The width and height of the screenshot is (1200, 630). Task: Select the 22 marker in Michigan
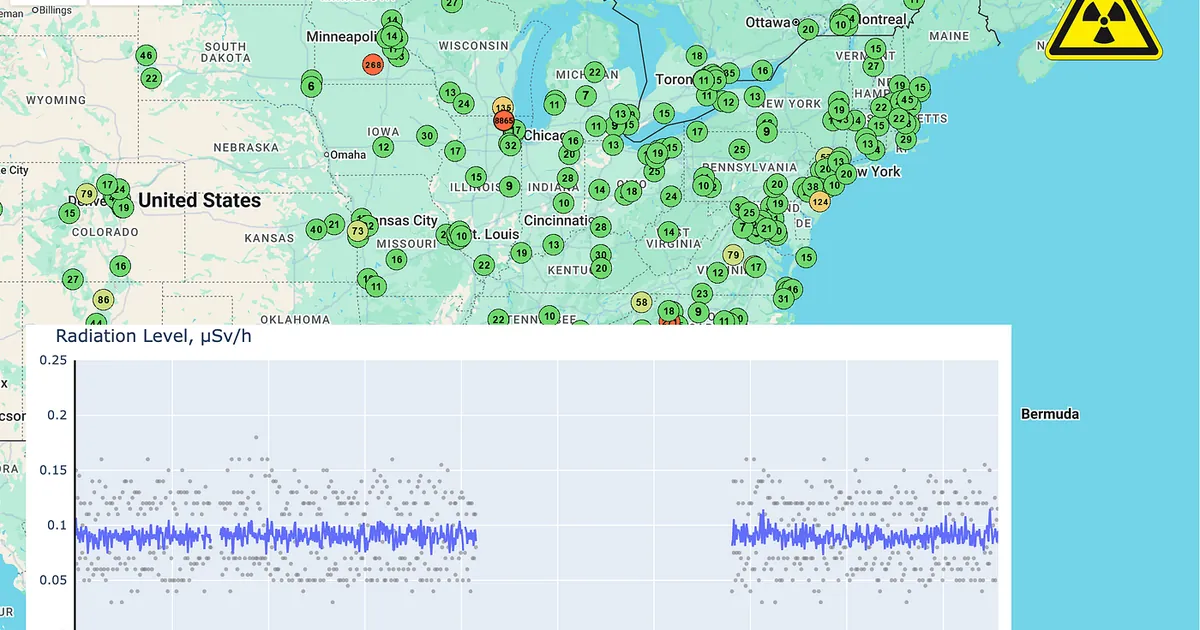tap(595, 72)
